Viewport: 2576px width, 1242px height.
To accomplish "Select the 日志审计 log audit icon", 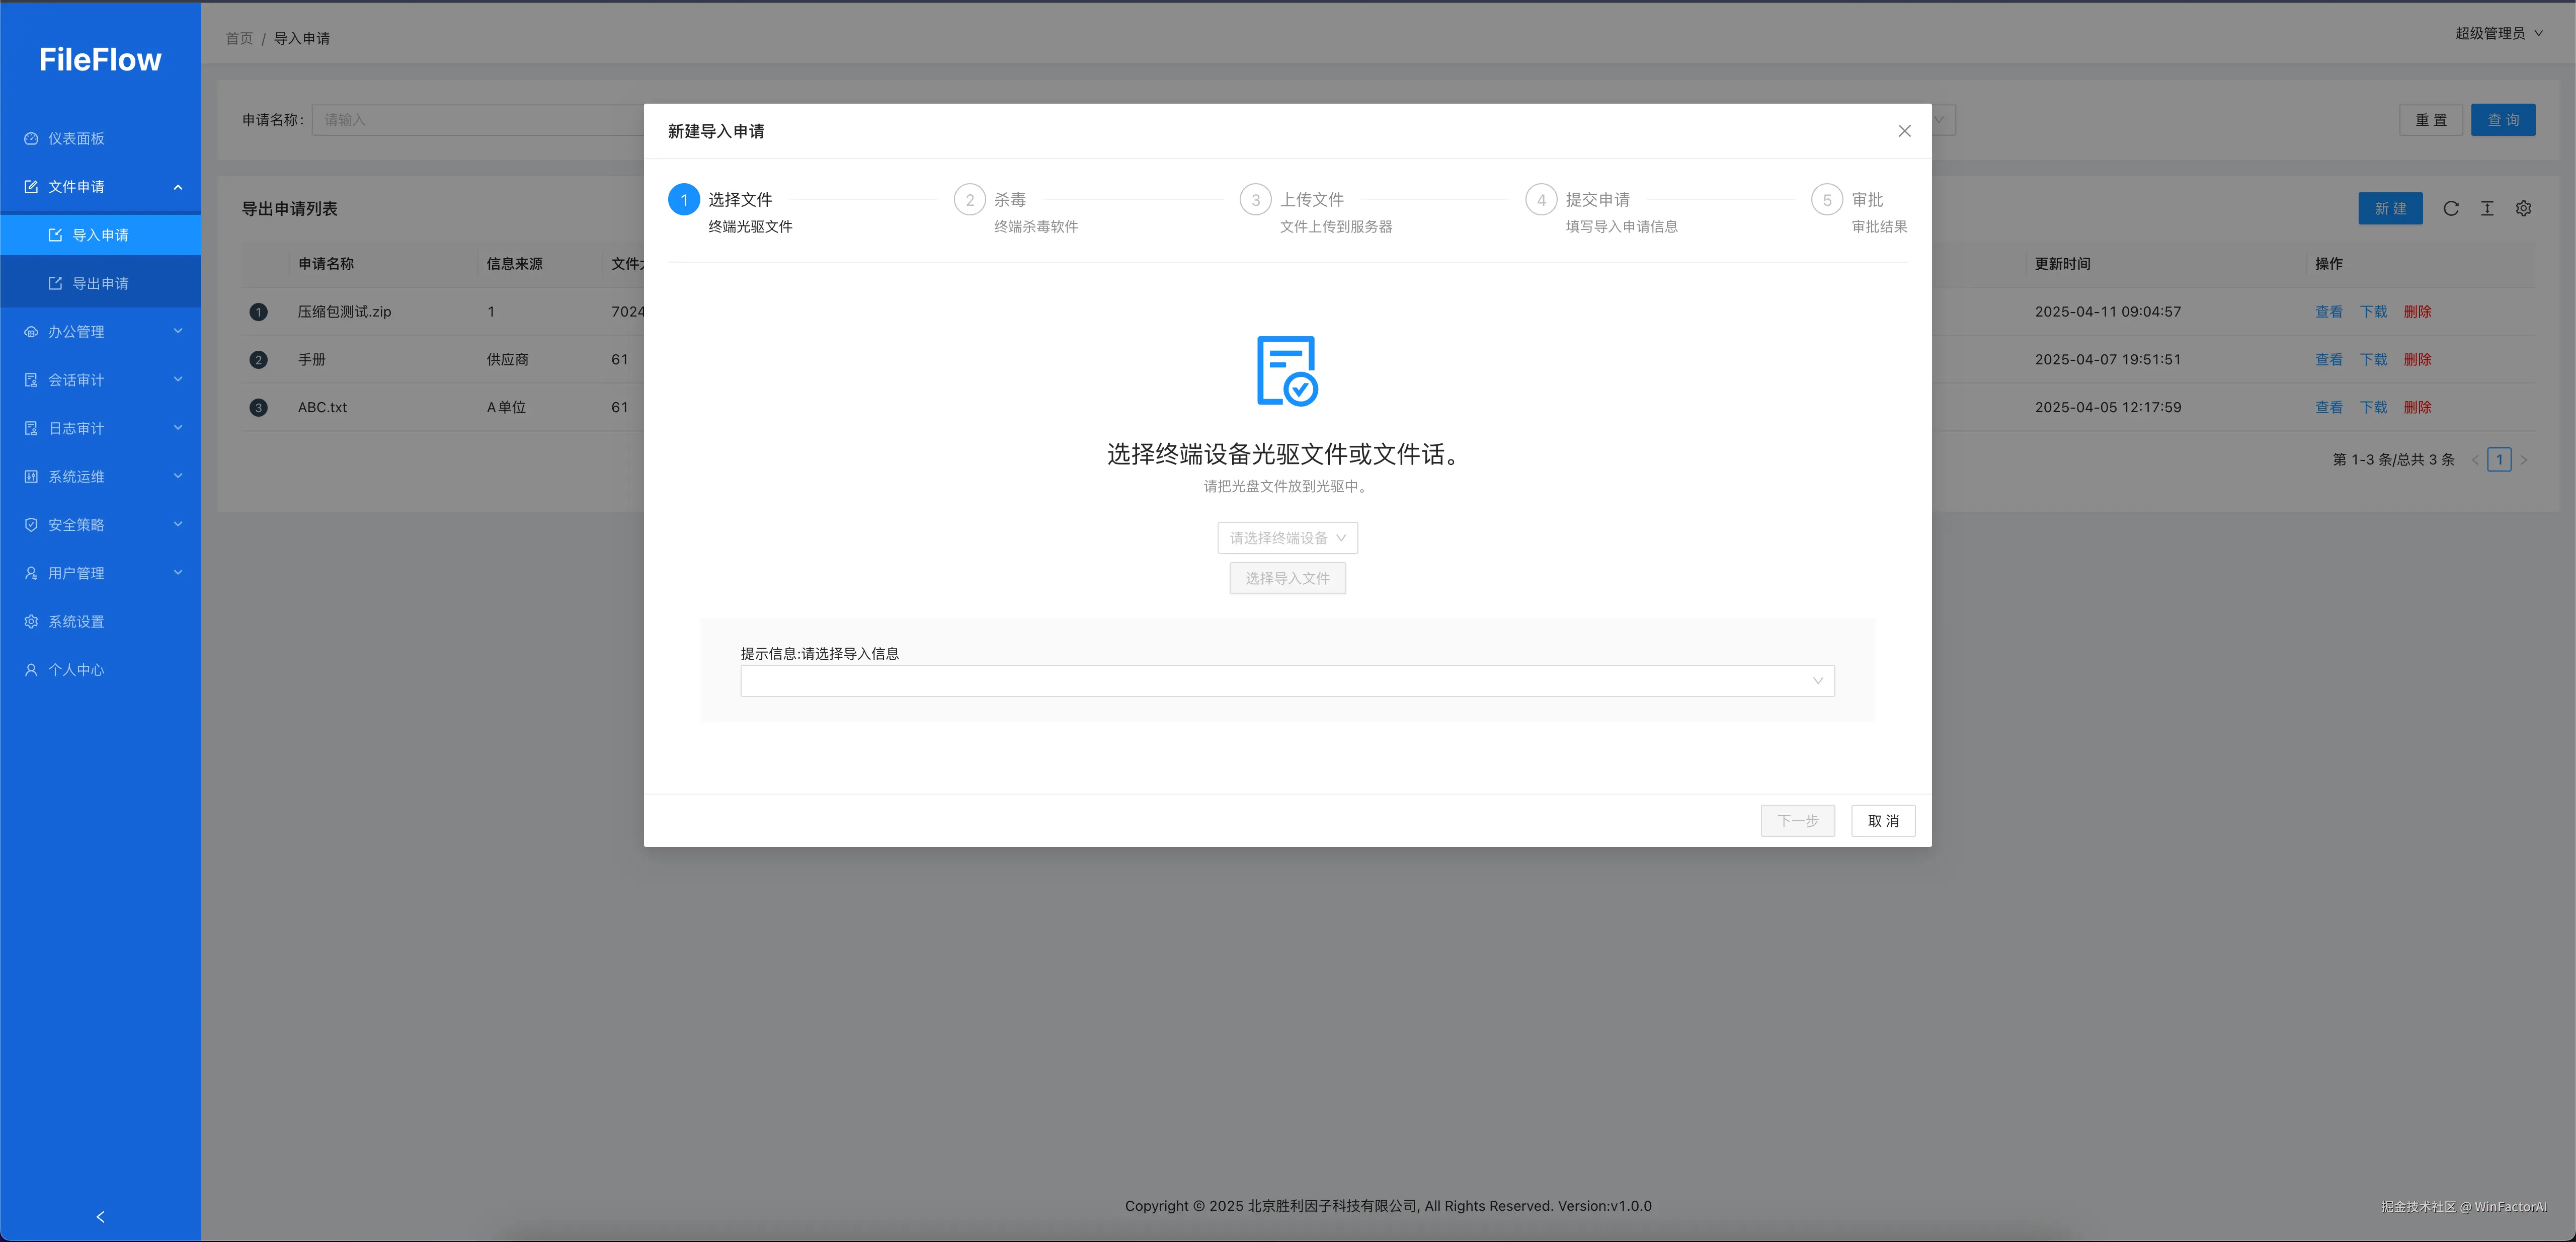I will point(30,427).
